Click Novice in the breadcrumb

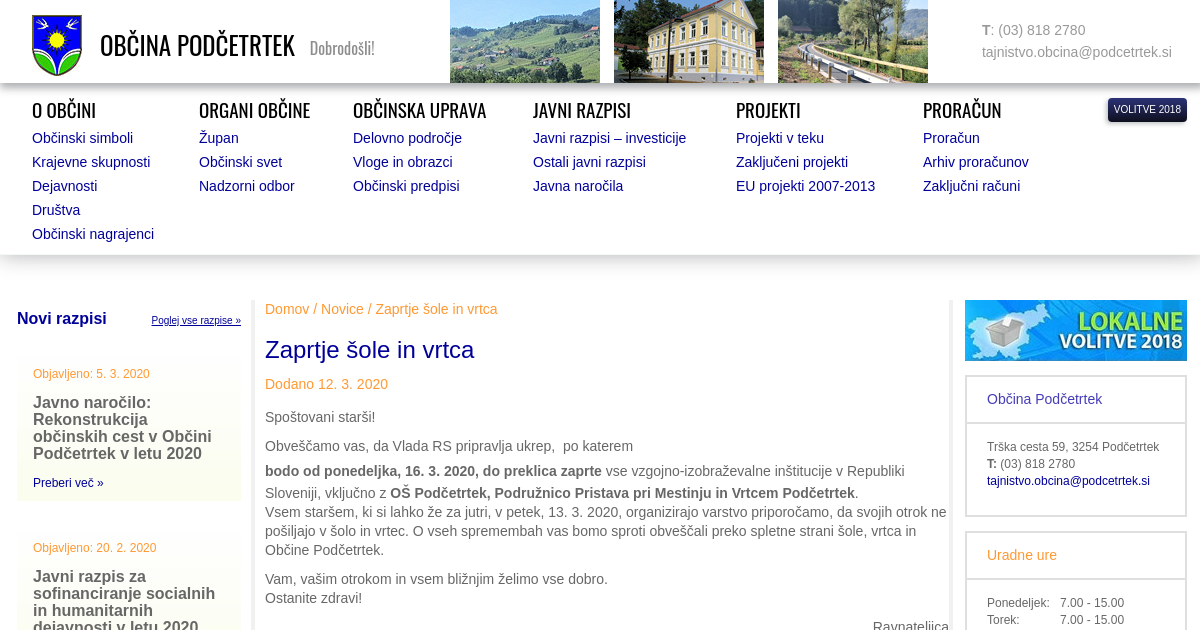[342, 309]
